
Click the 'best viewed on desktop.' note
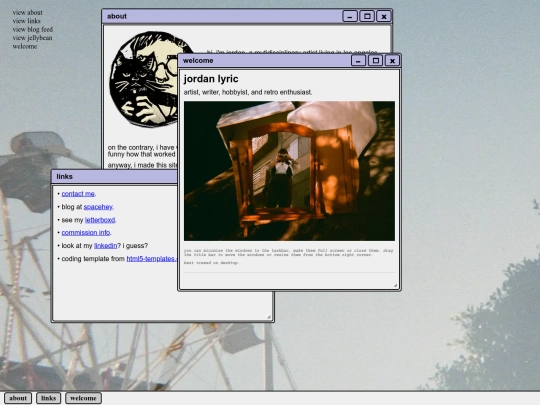click(211, 263)
